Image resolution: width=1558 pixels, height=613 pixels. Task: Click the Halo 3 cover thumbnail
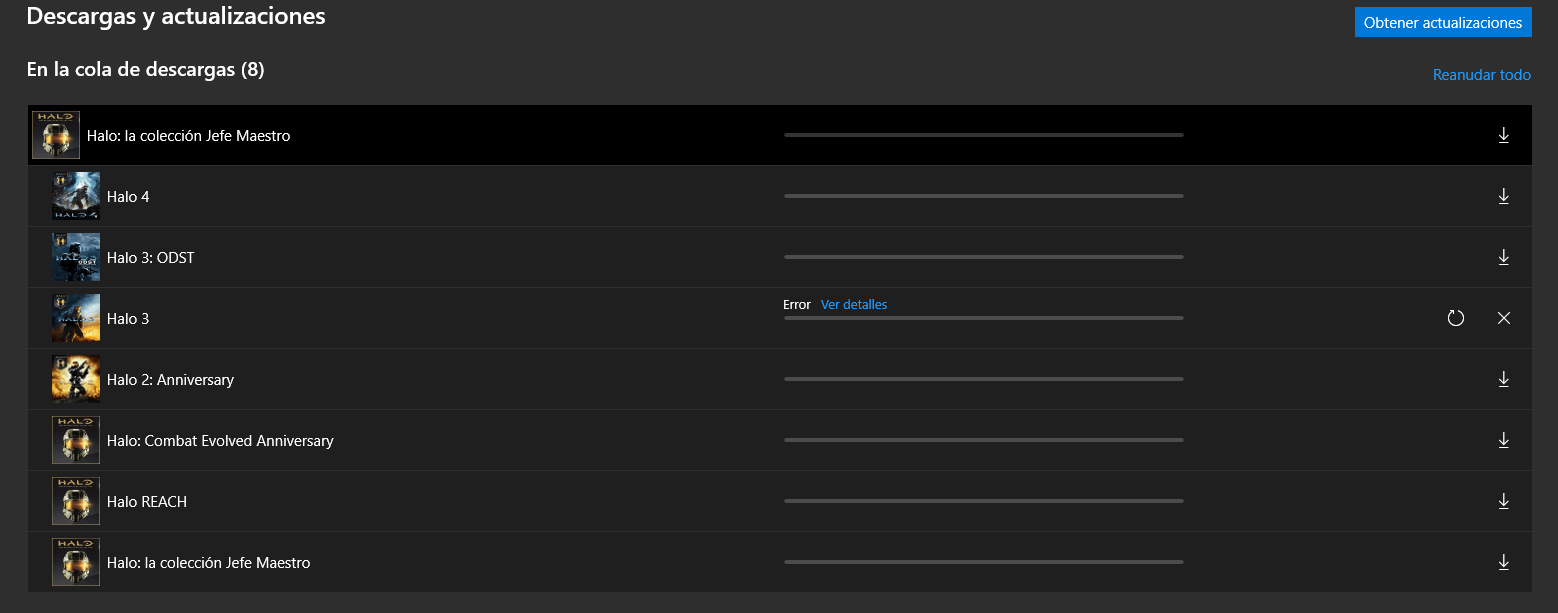76,318
